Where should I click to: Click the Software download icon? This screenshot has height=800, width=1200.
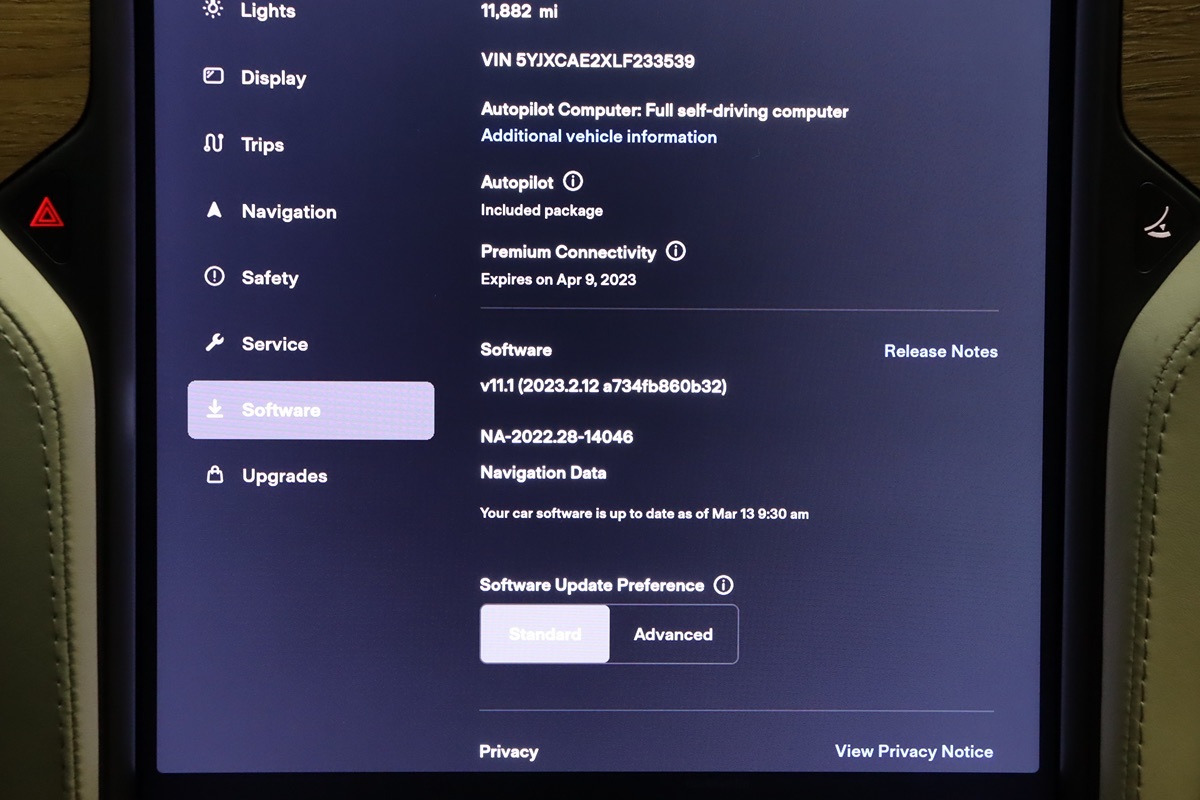[x=214, y=410]
